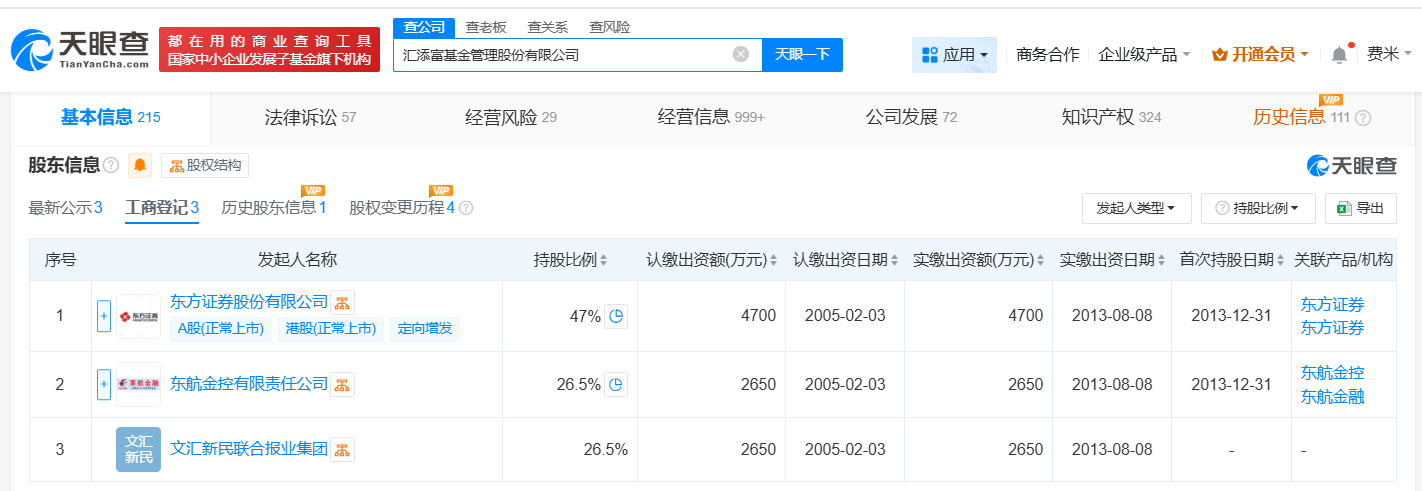Click help icon next to 股东信息
This screenshot has width=1422, height=491.
coord(111,165)
